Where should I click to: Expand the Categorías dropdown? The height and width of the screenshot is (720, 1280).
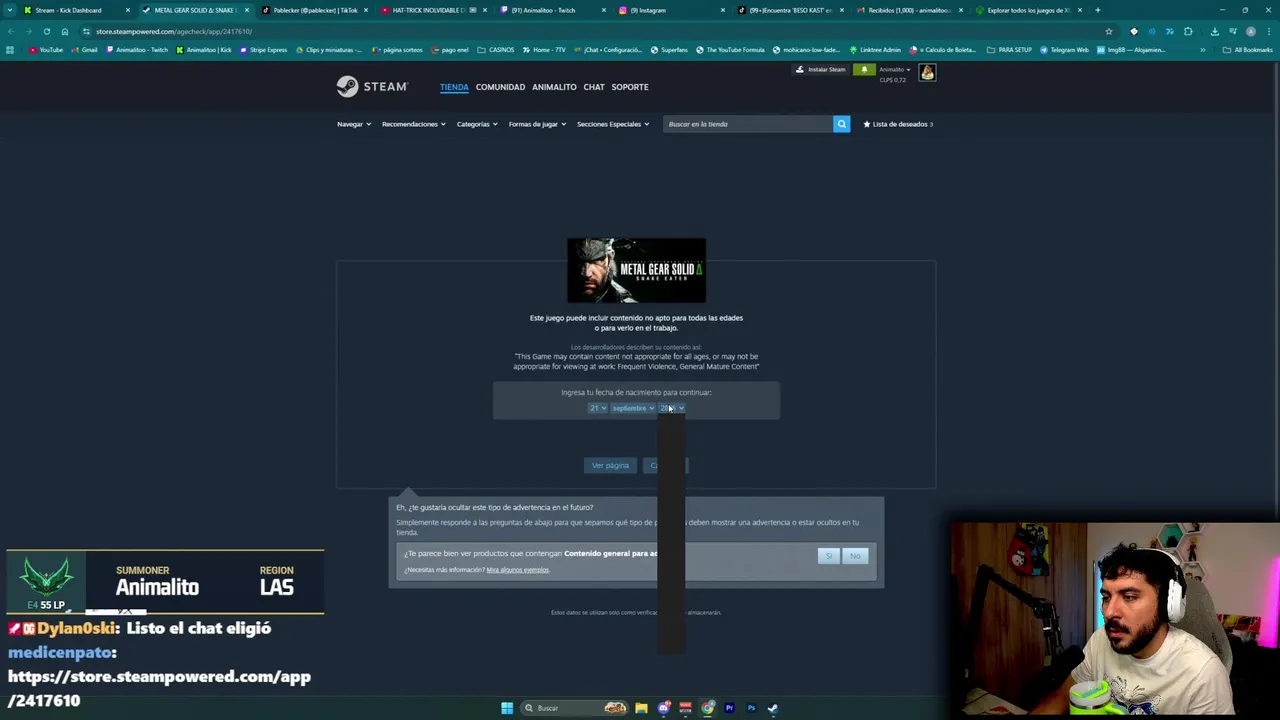pos(477,124)
